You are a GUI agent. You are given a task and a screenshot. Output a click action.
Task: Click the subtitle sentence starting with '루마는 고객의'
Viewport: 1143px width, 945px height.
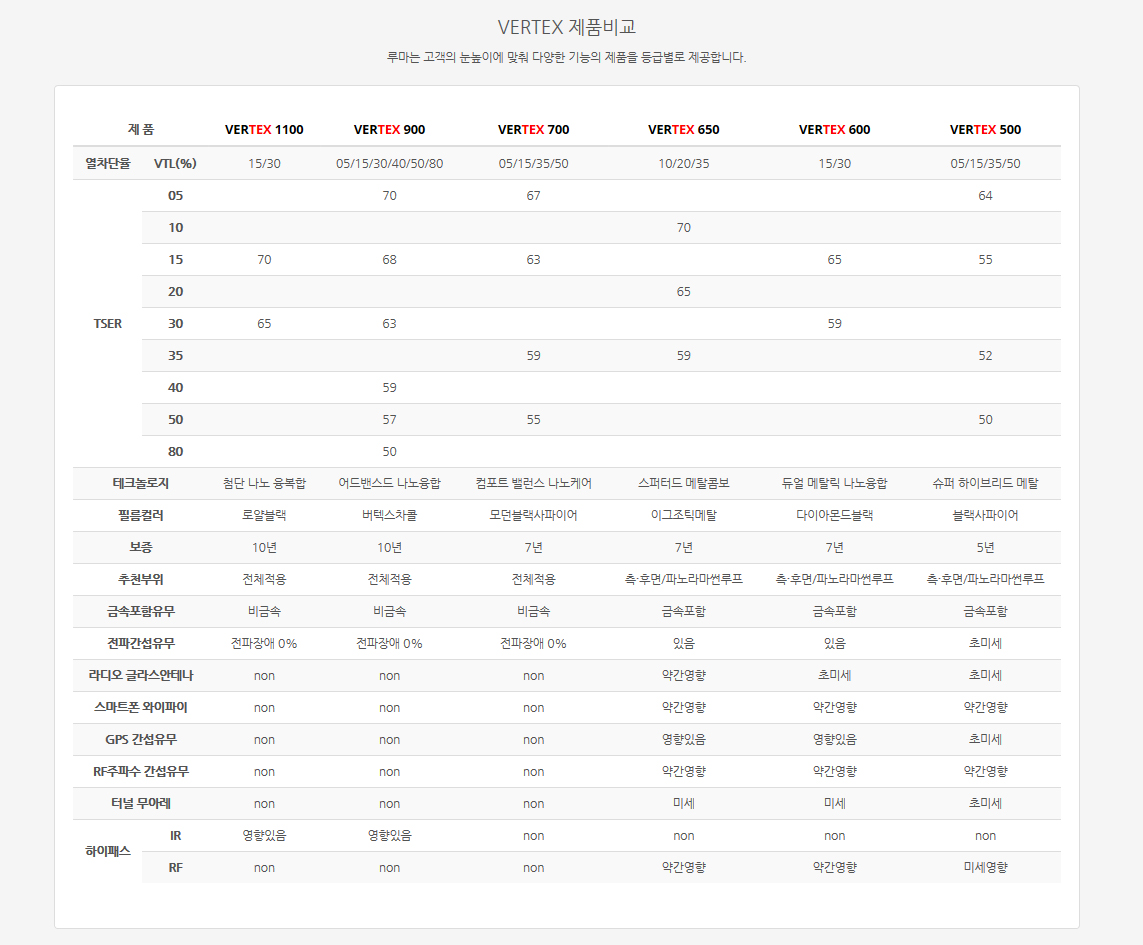(x=566, y=57)
